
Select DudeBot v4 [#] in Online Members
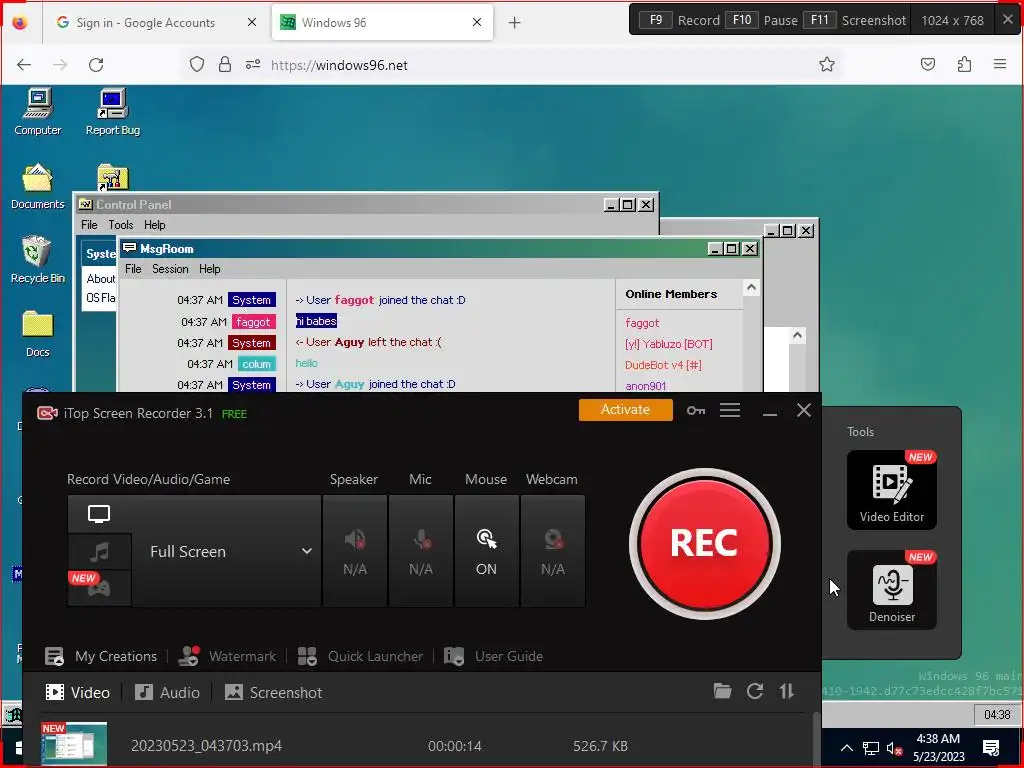(x=663, y=365)
